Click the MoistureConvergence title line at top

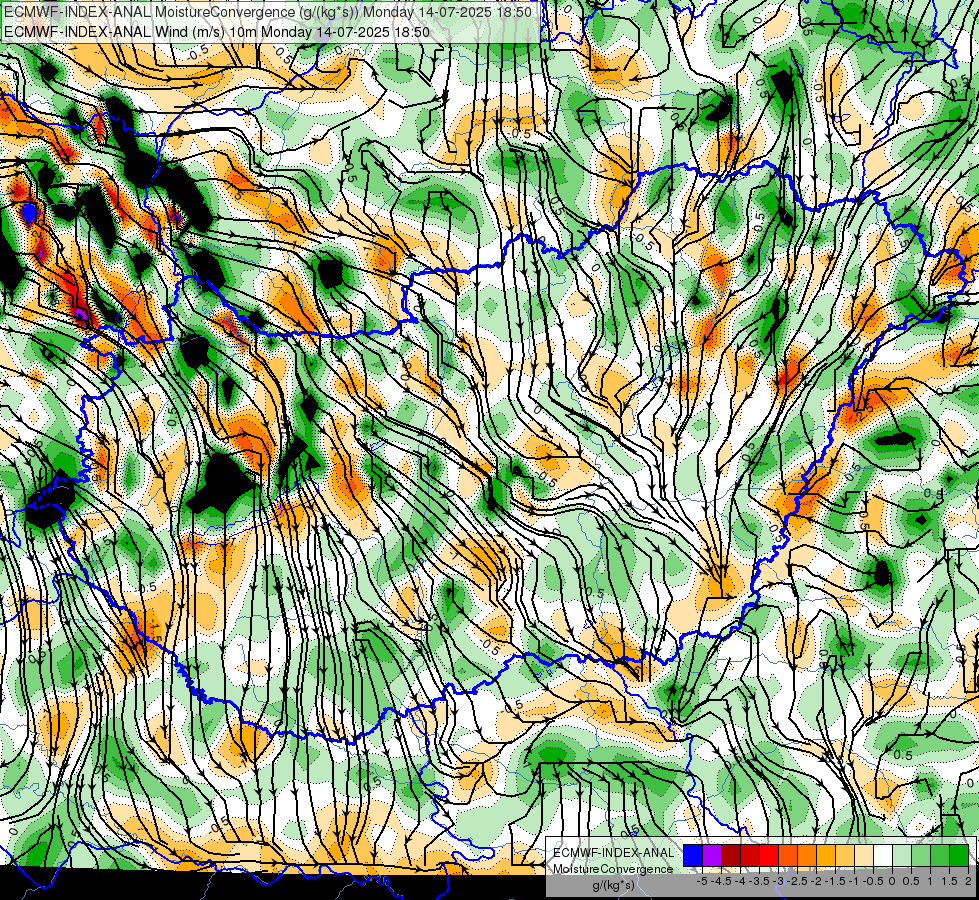(x=268, y=12)
